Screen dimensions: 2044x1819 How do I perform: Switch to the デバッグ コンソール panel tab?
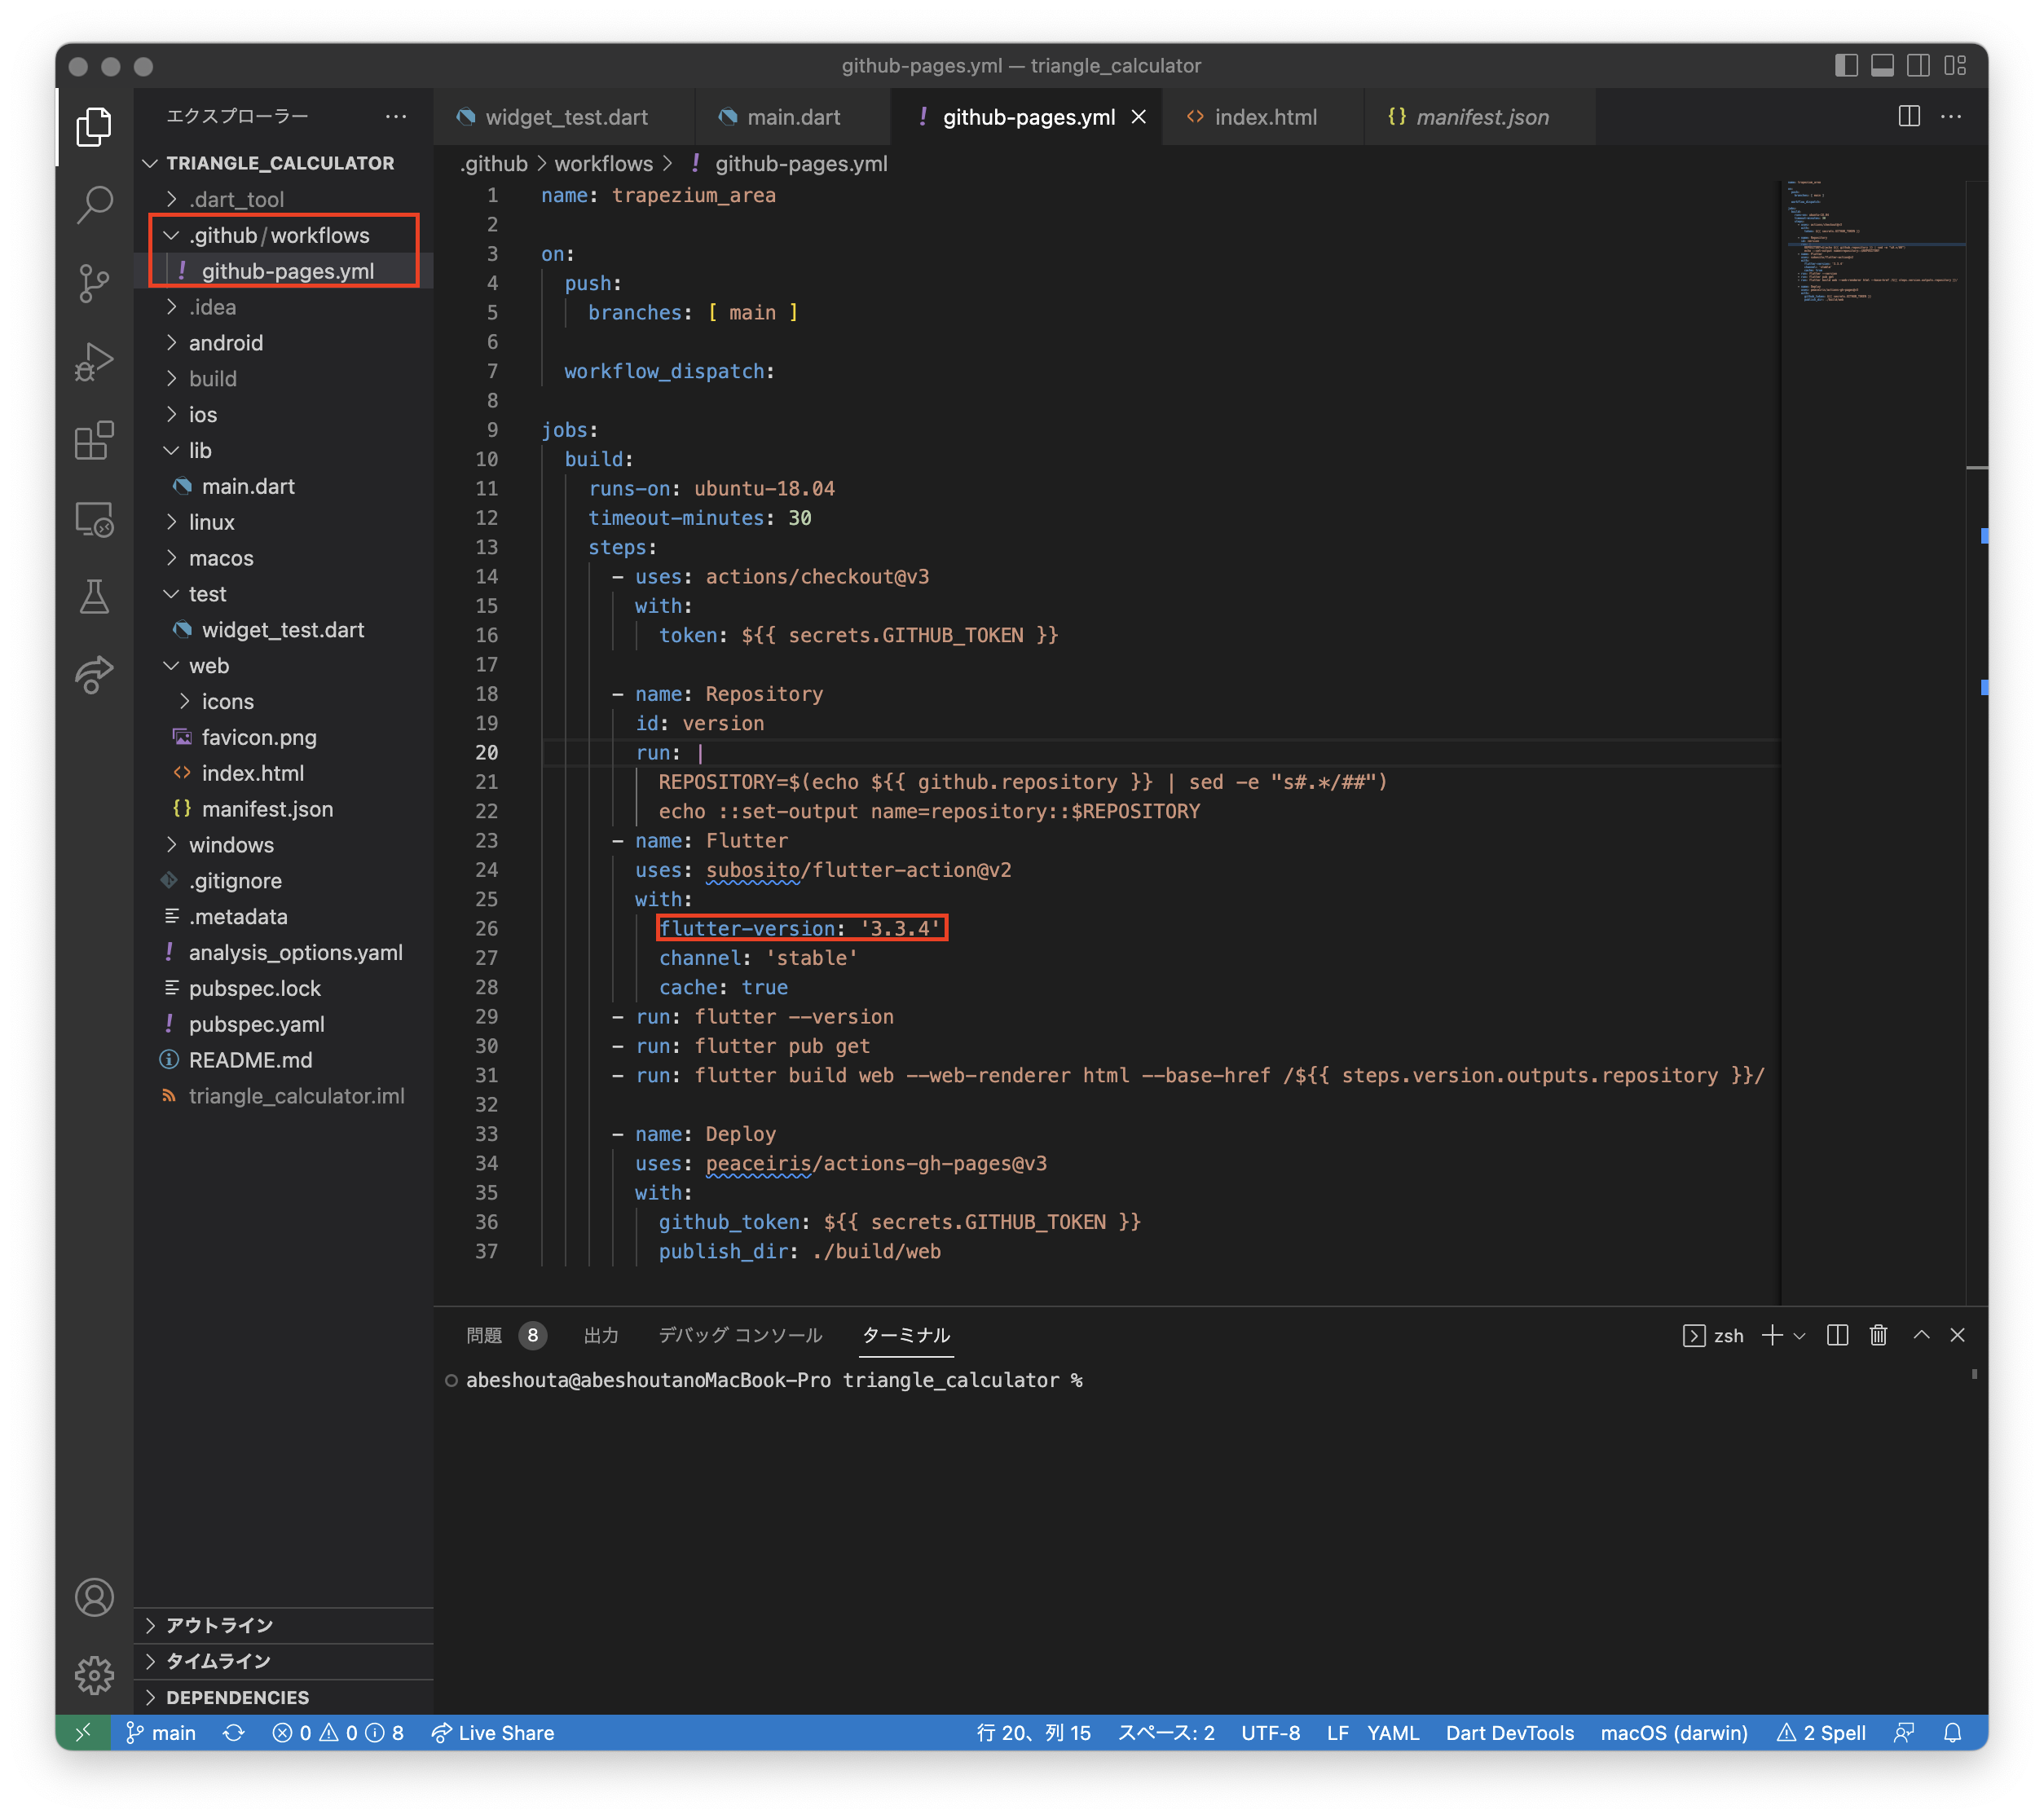pyautogui.click(x=738, y=1335)
